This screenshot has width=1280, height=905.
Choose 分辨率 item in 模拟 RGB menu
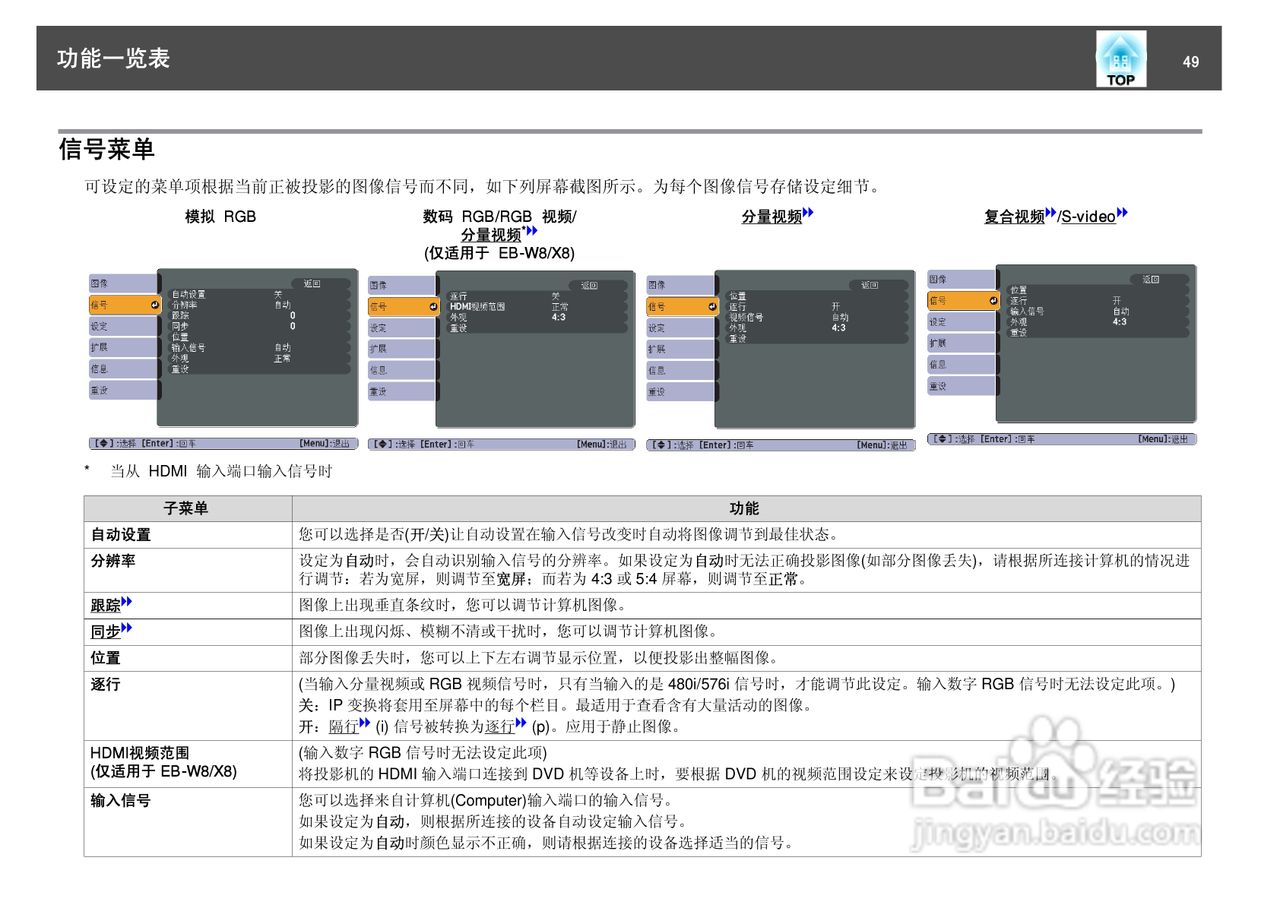[x=184, y=304]
